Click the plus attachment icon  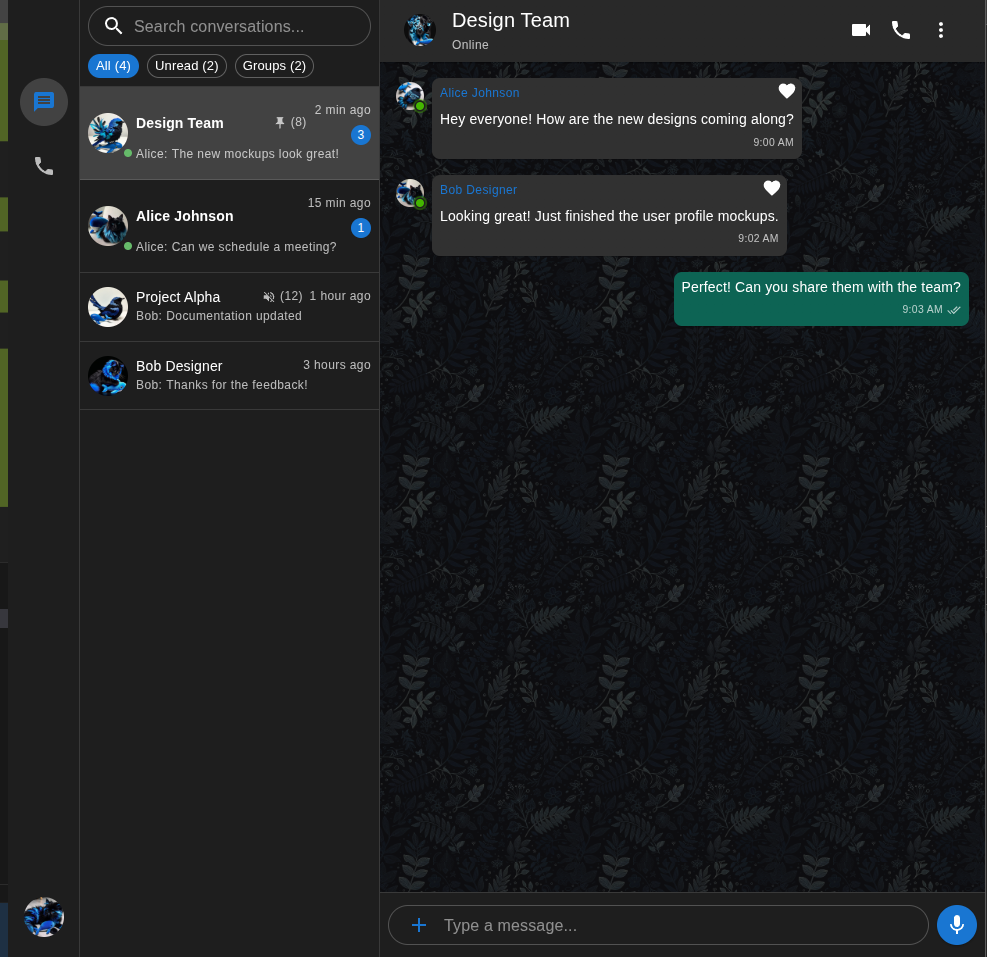click(x=419, y=925)
